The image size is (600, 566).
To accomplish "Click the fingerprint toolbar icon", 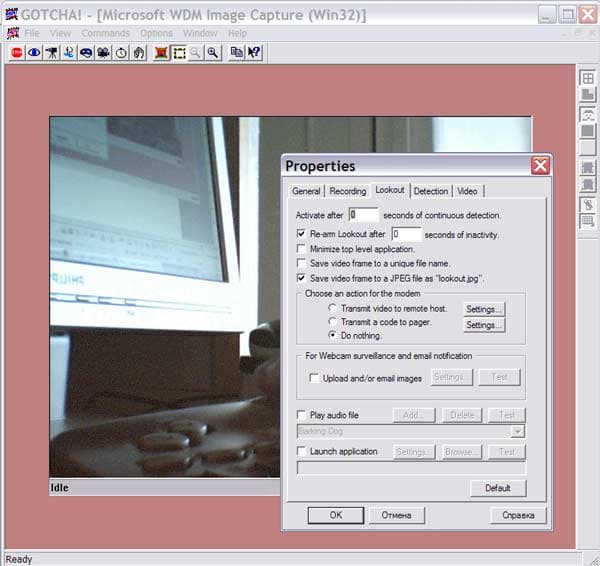I will tap(139, 52).
